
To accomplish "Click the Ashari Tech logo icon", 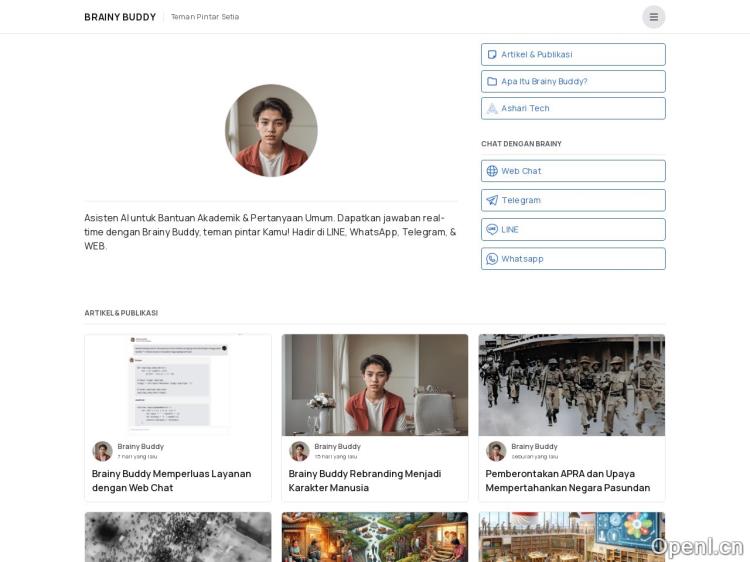I will [492, 108].
